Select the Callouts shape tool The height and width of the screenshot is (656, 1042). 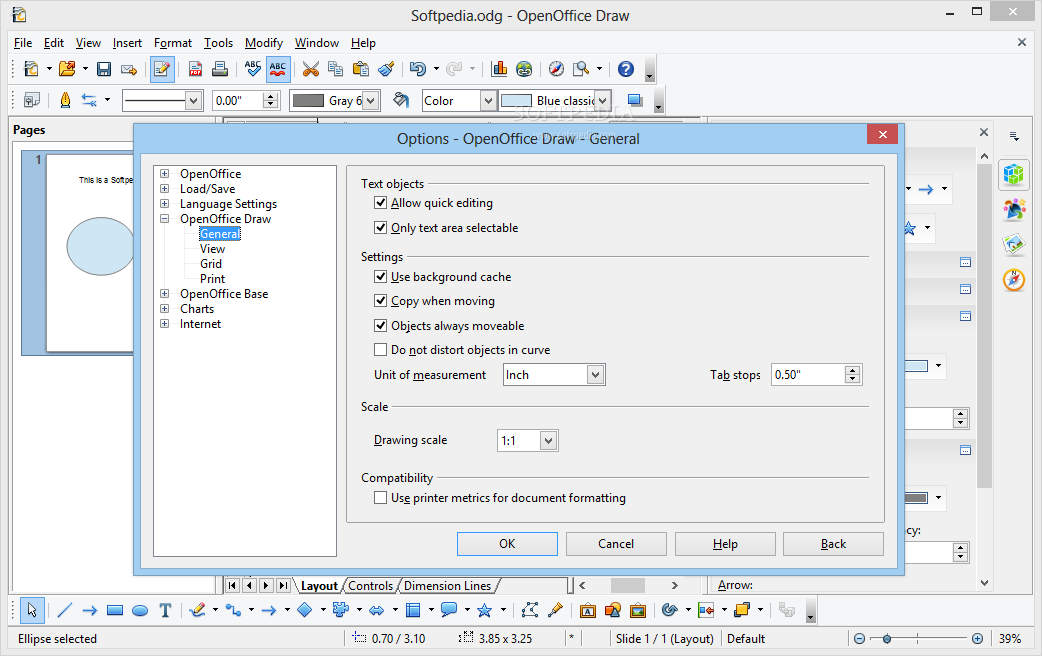[x=449, y=610]
